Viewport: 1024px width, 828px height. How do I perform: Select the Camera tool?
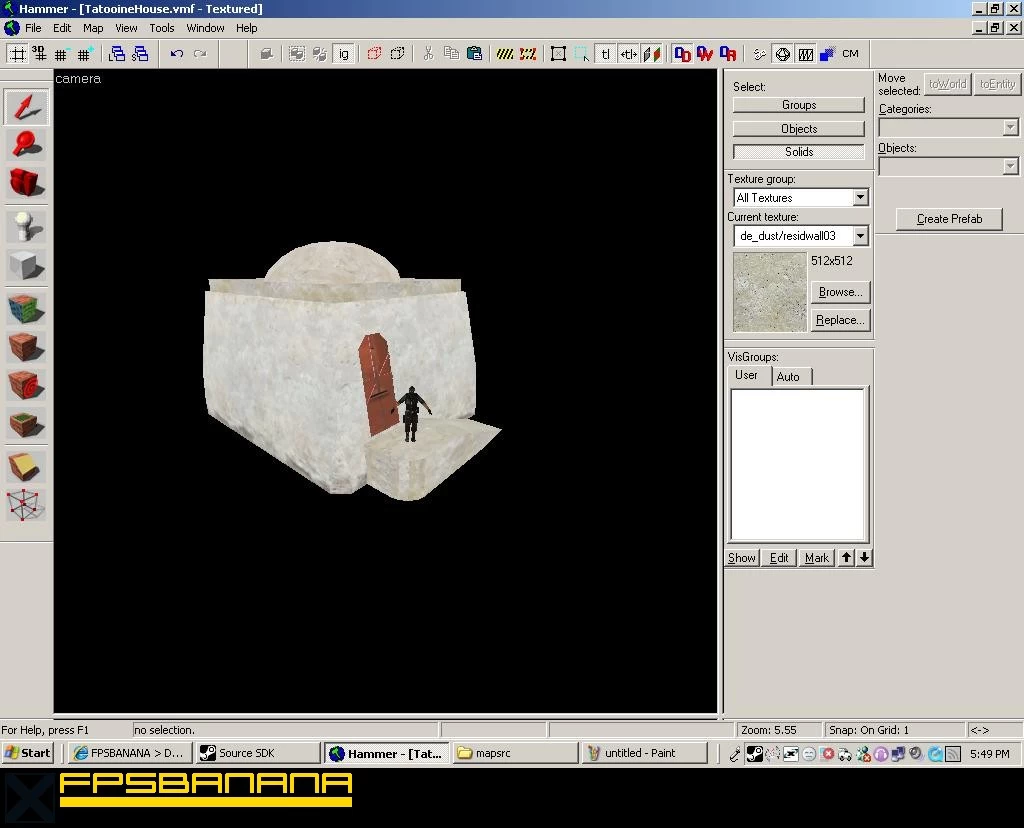[x=26, y=182]
